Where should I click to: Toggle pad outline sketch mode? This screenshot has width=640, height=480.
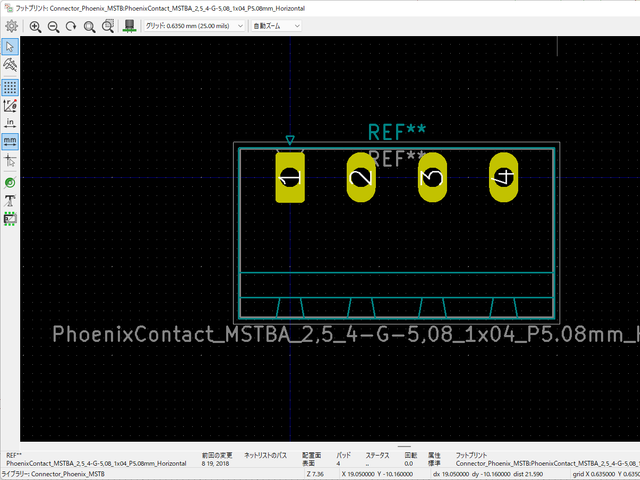(x=10, y=183)
